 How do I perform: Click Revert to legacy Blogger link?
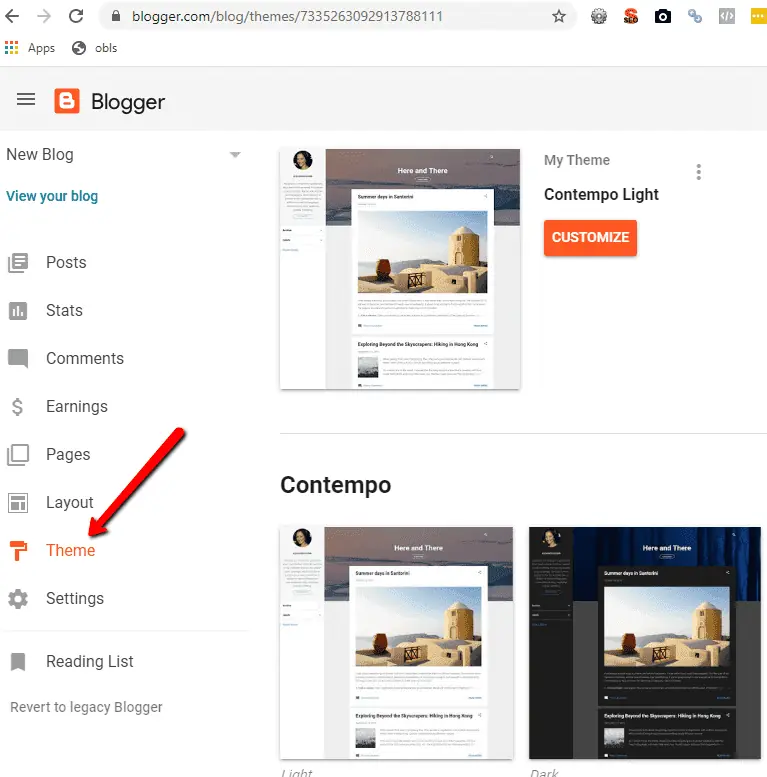[x=86, y=707]
